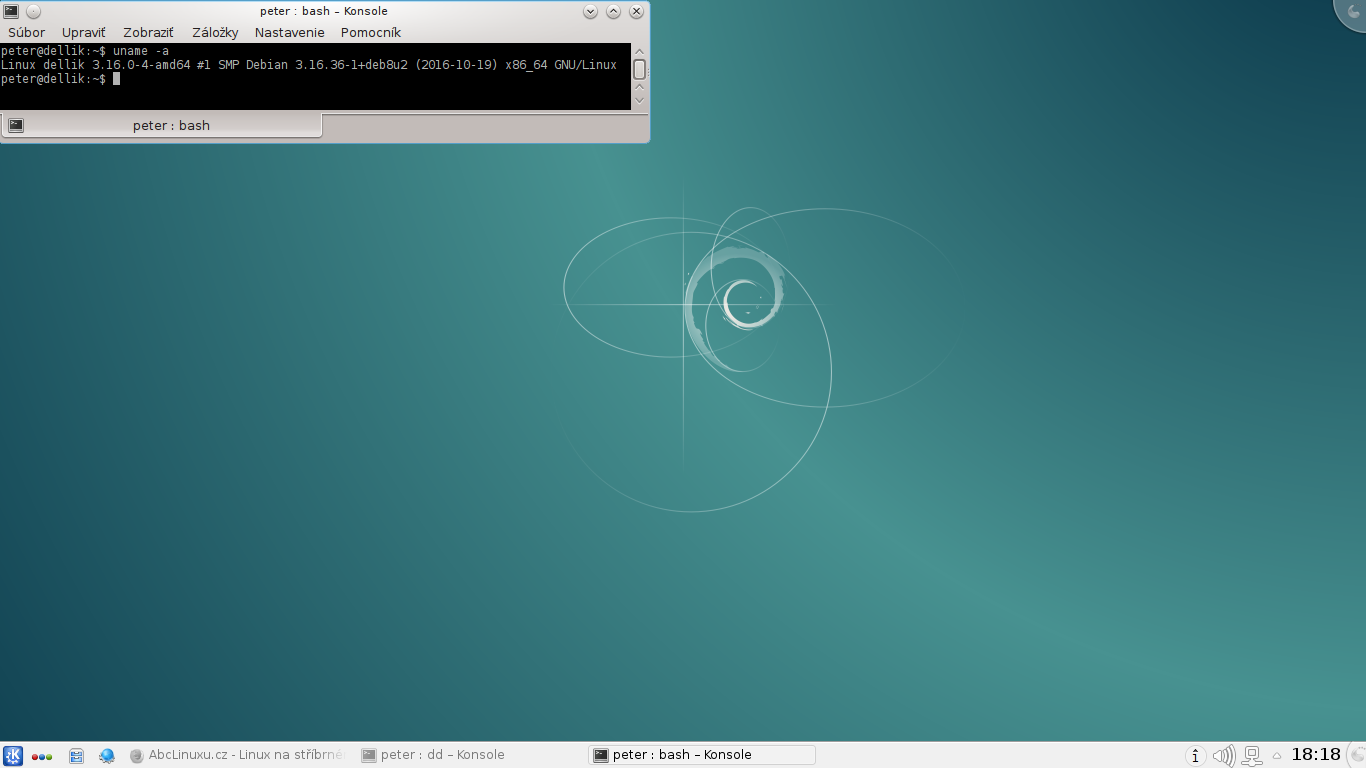Open the Nastavenie menu
Viewport: 1366px width, 768px height.
click(290, 32)
